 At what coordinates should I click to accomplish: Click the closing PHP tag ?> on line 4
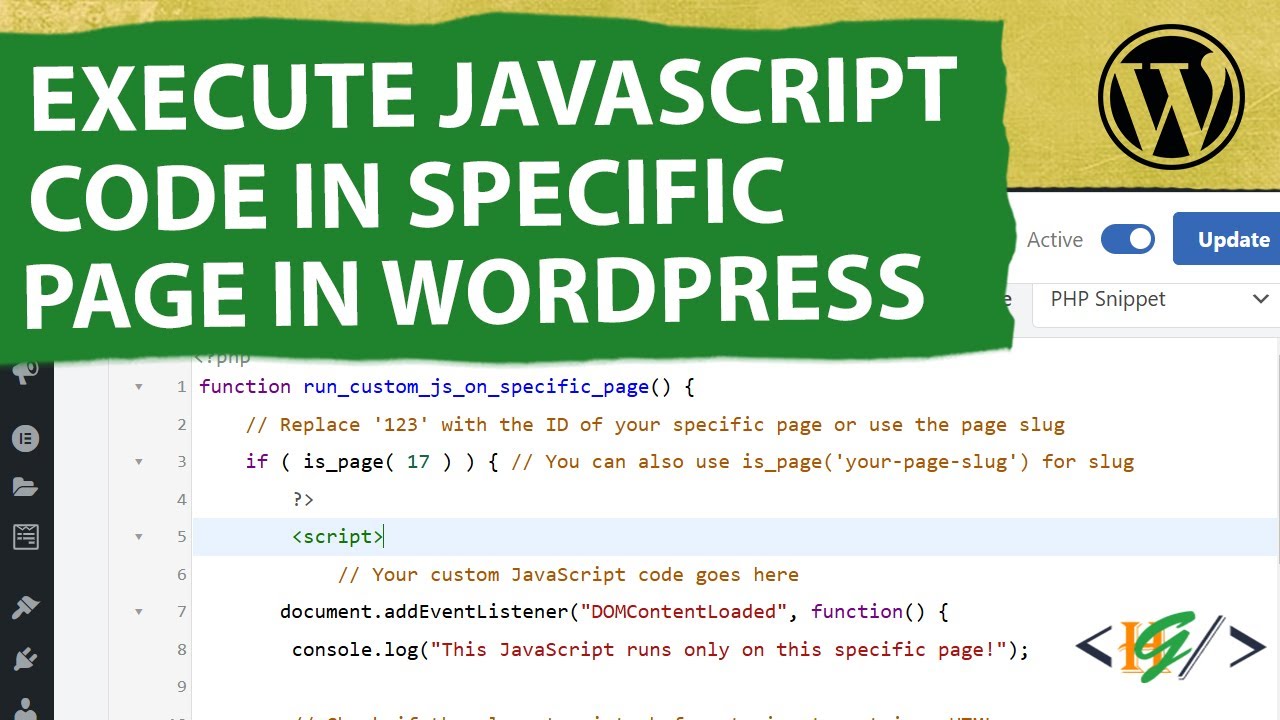click(x=303, y=499)
